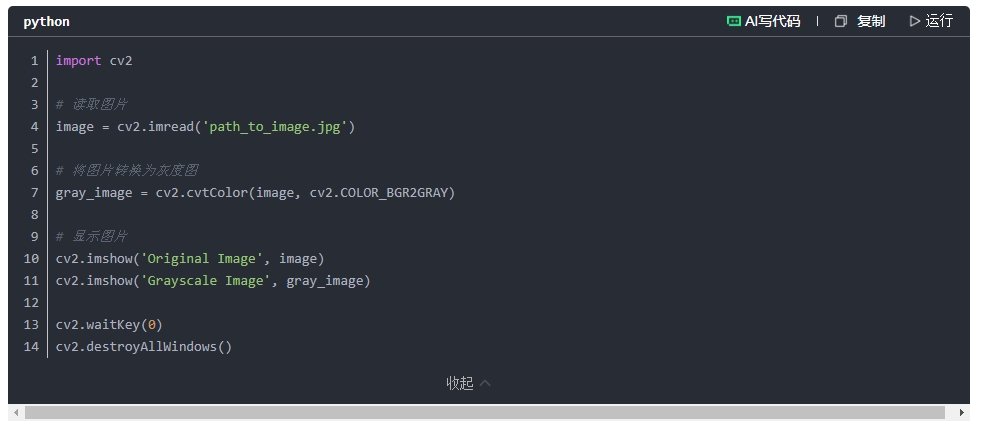Run the code with 运行 button
This screenshot has height=432, width=992.
(931, 21)
